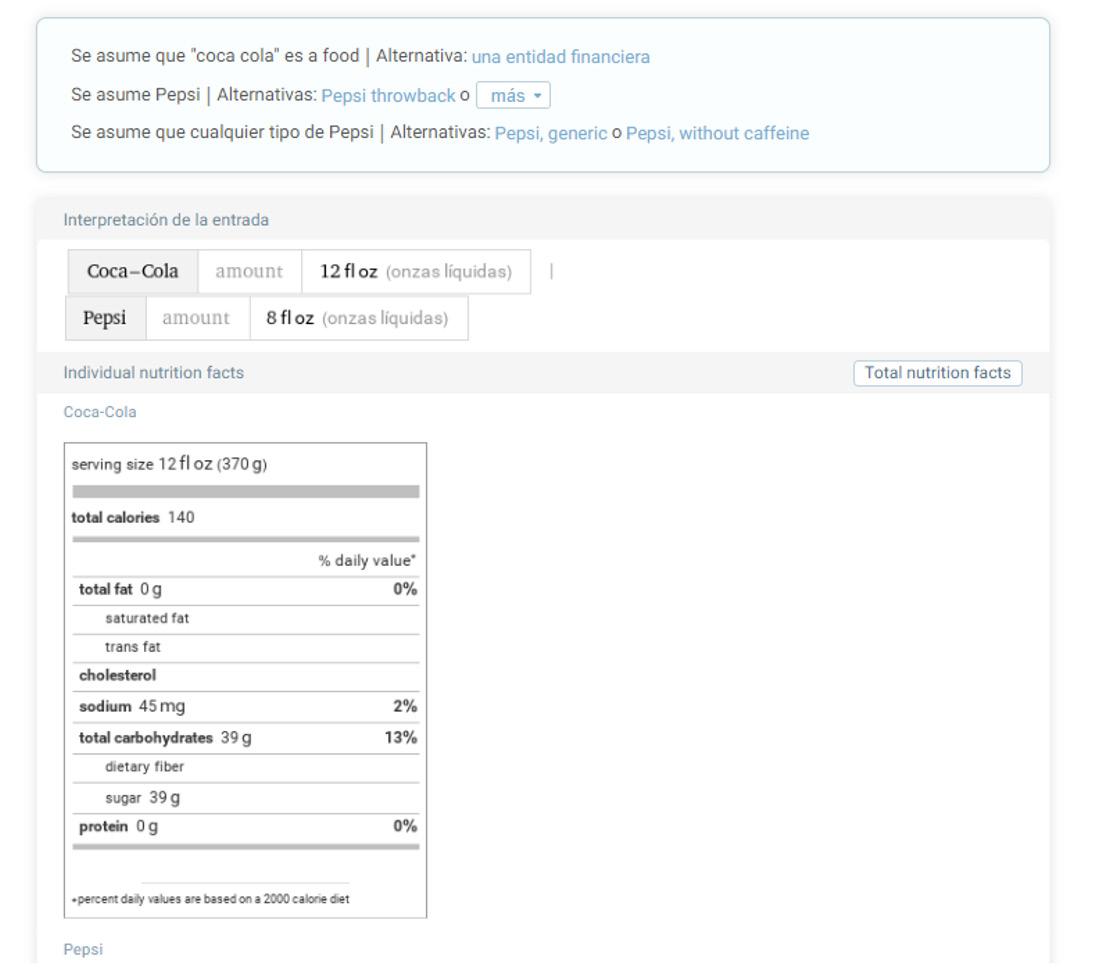Click the "una entidad financiera" alternative link
The image size is (1120, 980).
coord(560,57)
